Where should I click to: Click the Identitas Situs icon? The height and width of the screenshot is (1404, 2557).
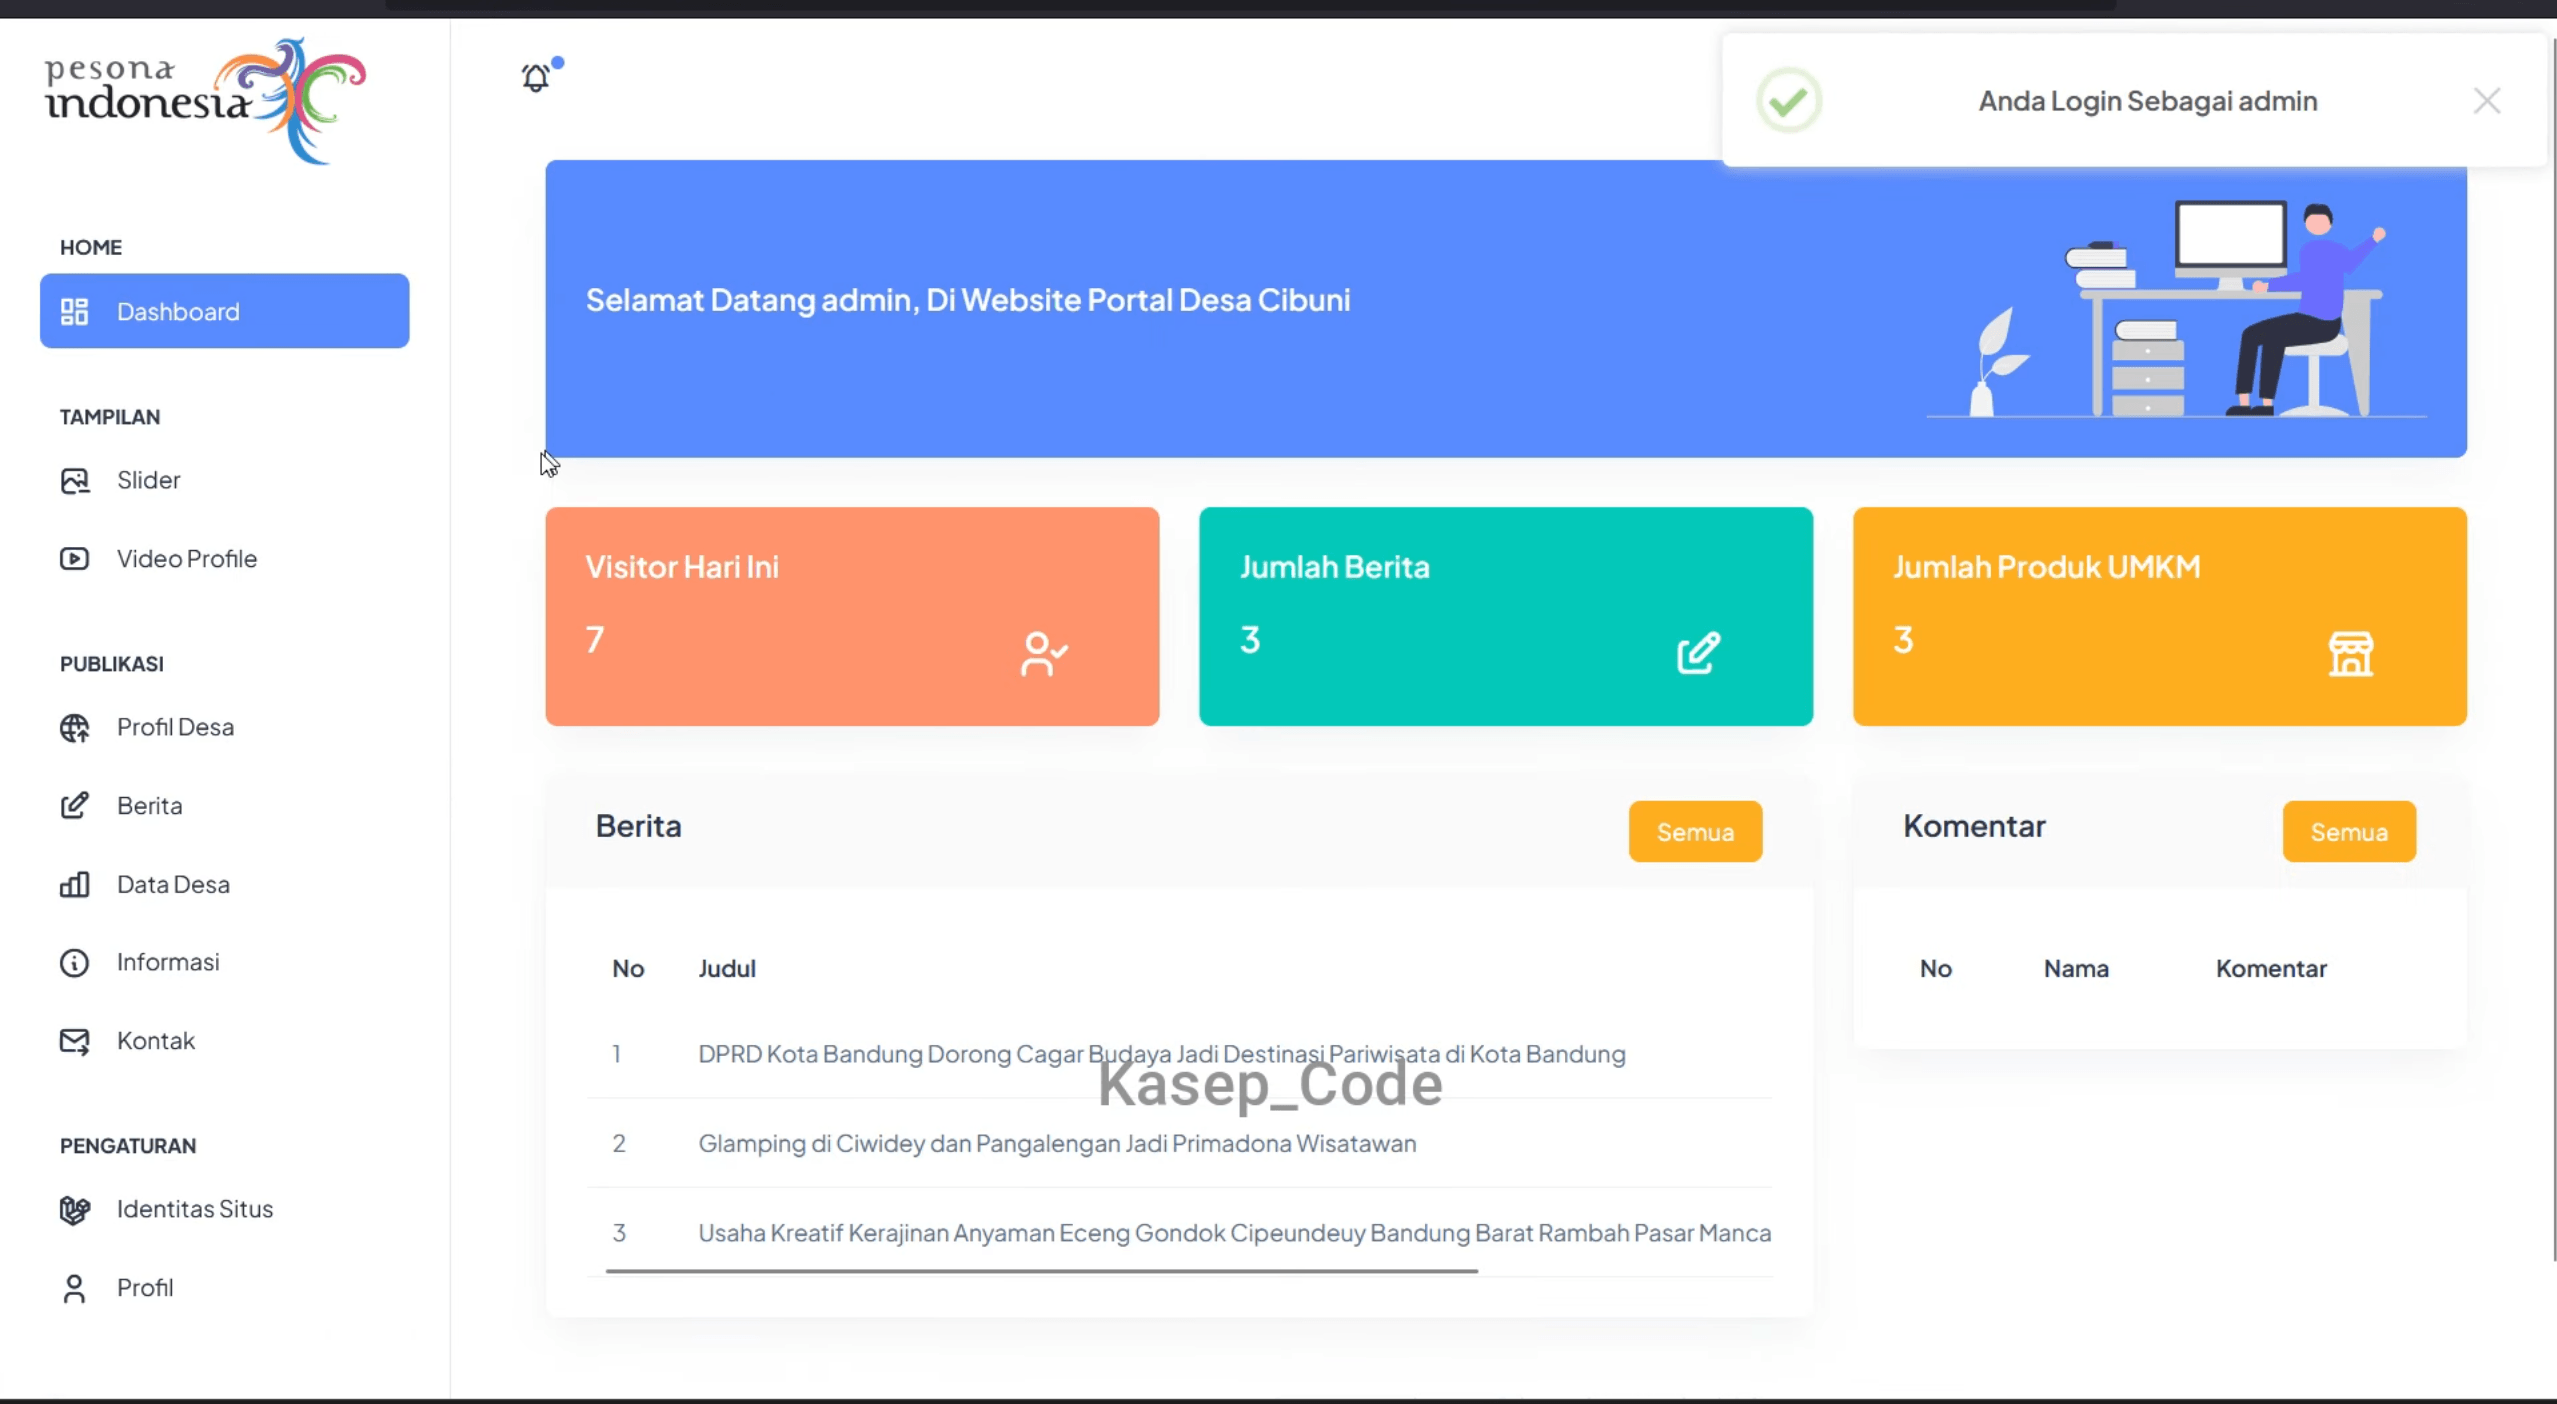pyautogui.click(x=74, y=1210)
